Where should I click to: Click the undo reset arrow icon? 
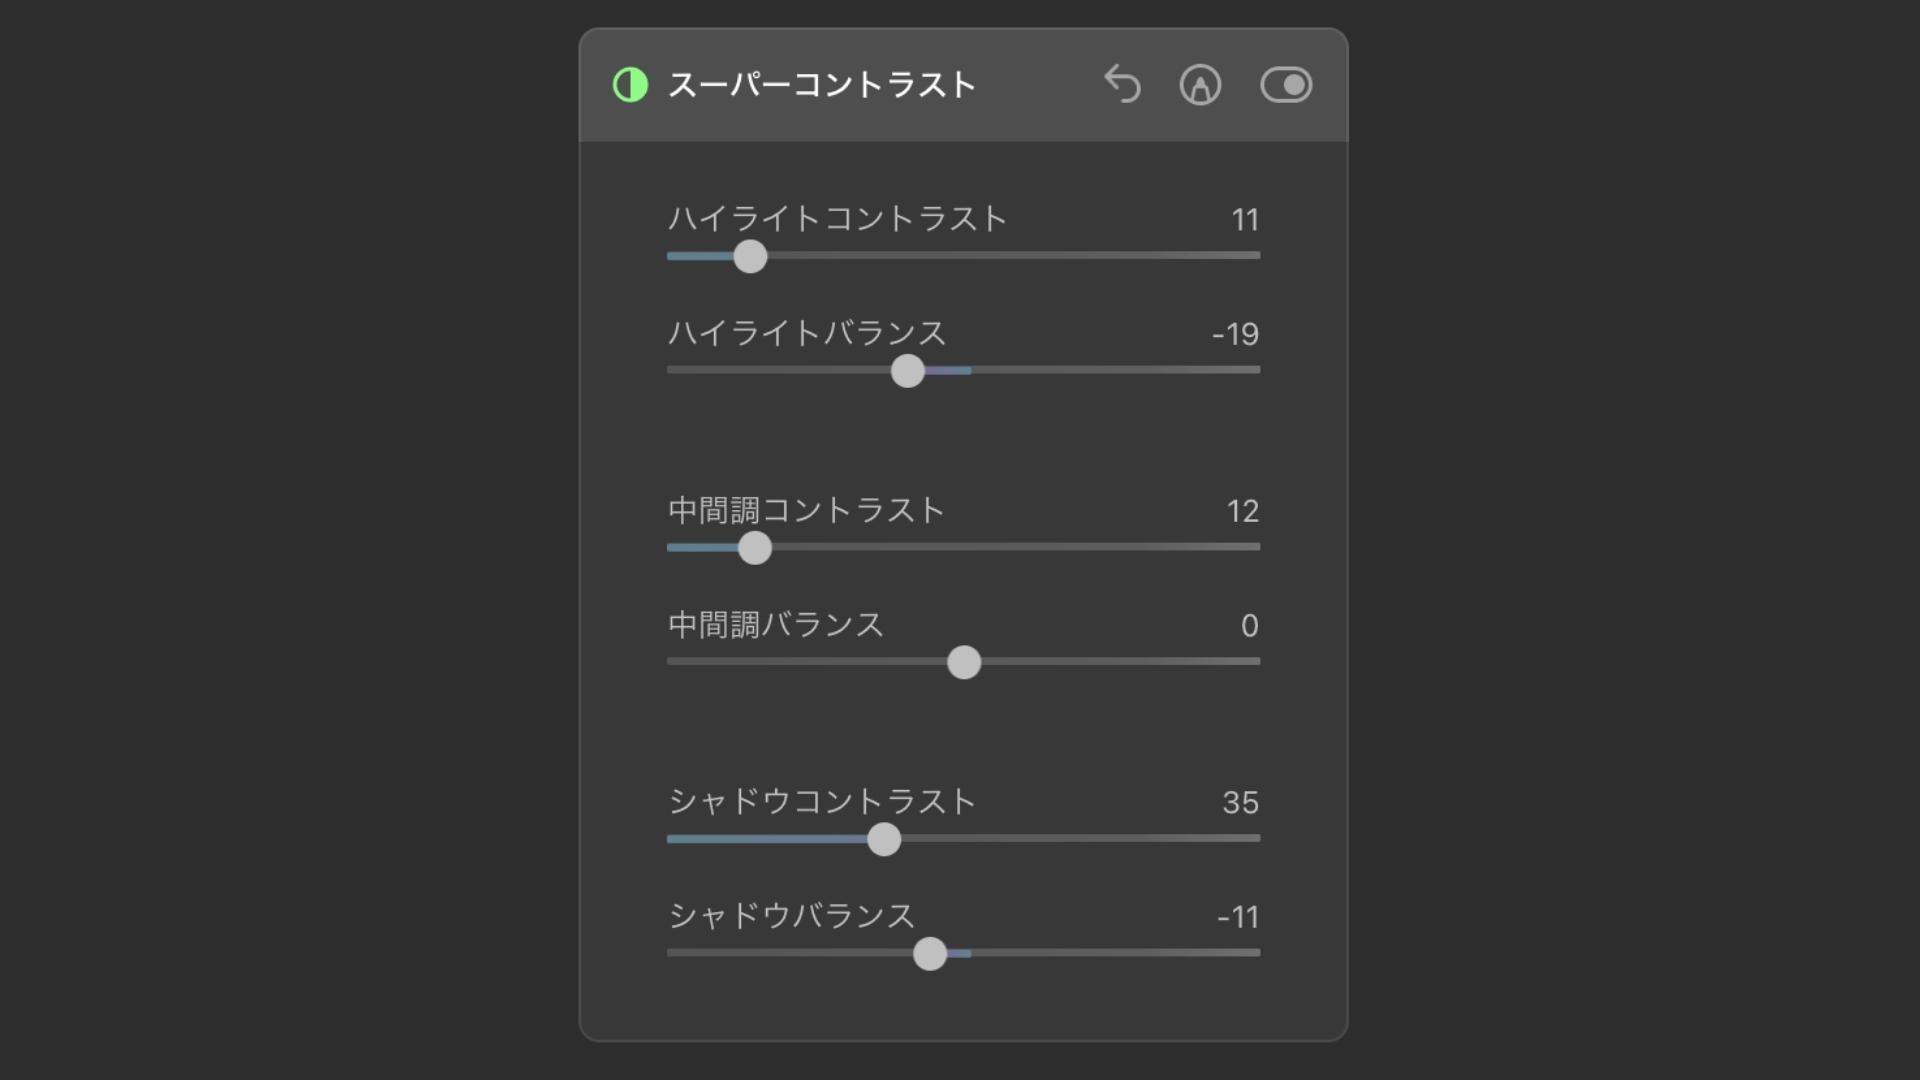click(x=1122, y=85)
